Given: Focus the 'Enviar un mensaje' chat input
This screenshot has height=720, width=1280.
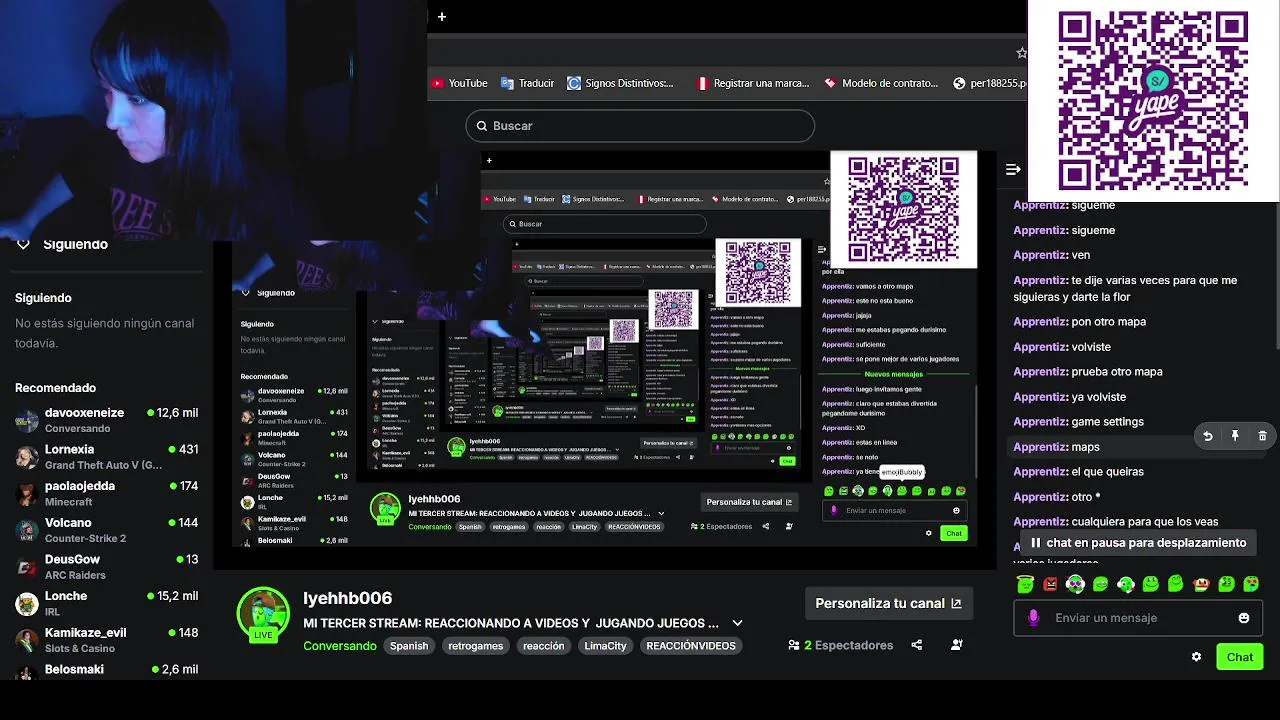Looking at the screenshot, I should (1137, 618).
